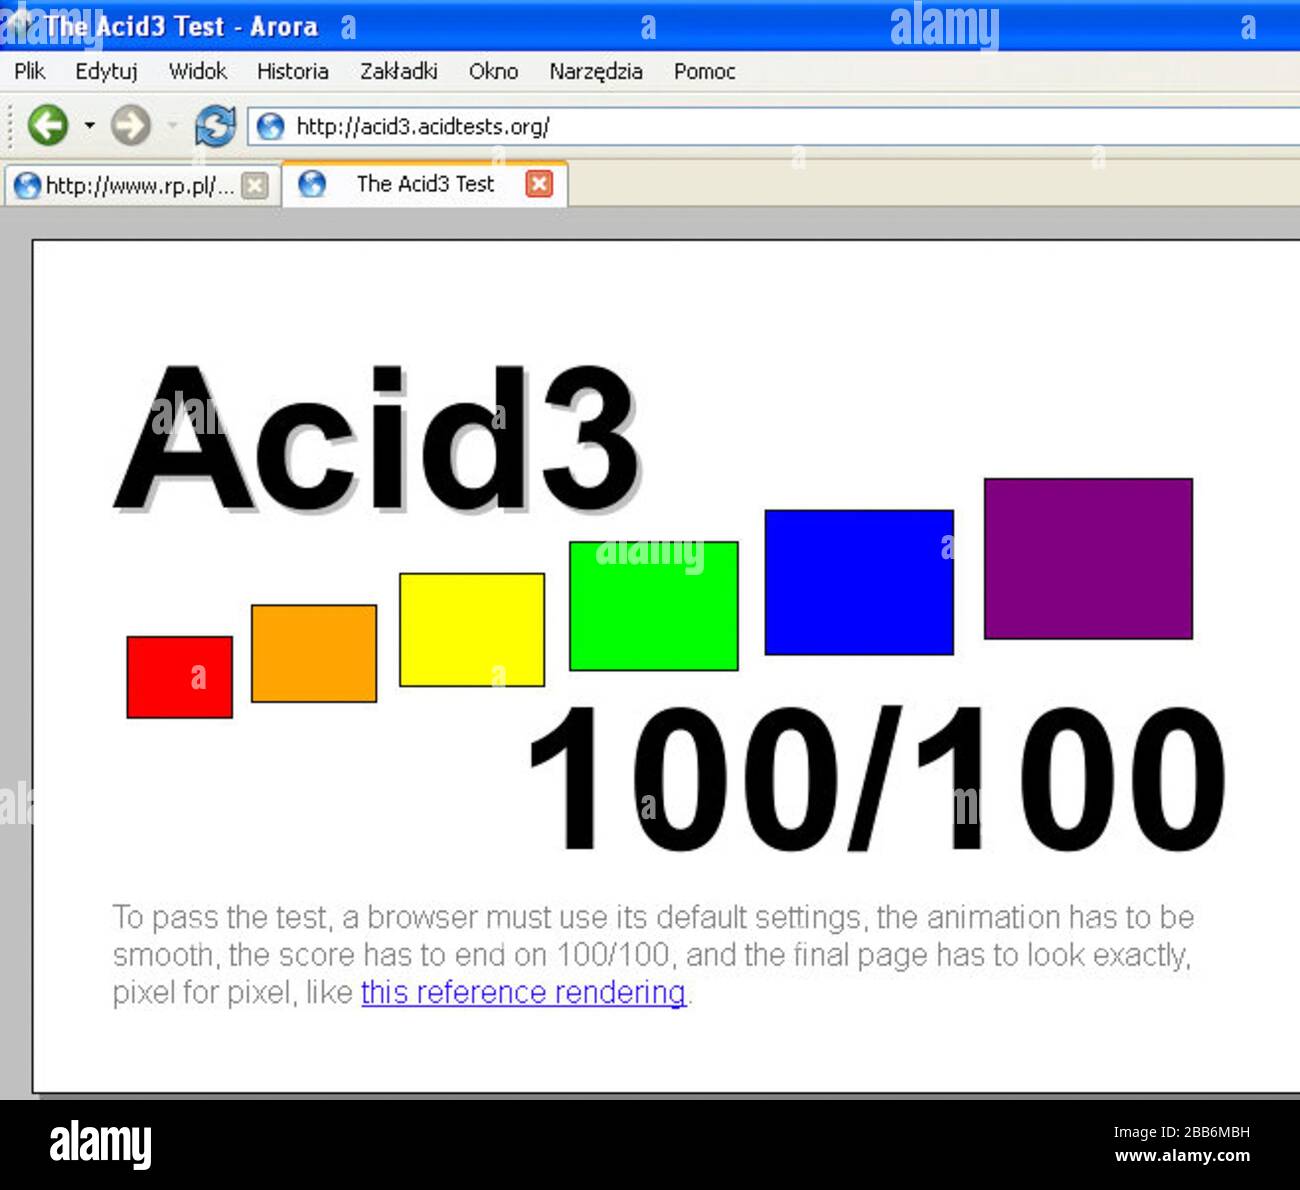This screenshot has height=1190, width=1300.
Task: Click the blue box
Action: (859, 582)
